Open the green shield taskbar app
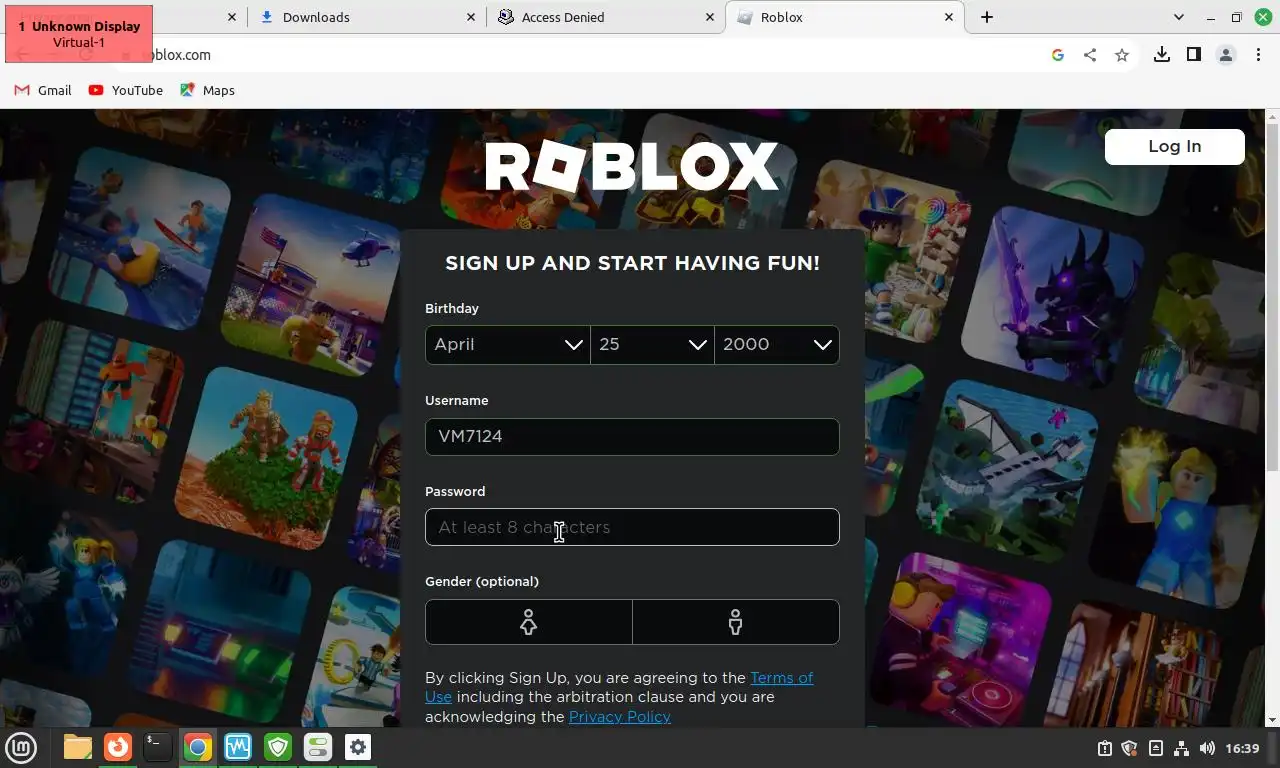 pos(278,747)
